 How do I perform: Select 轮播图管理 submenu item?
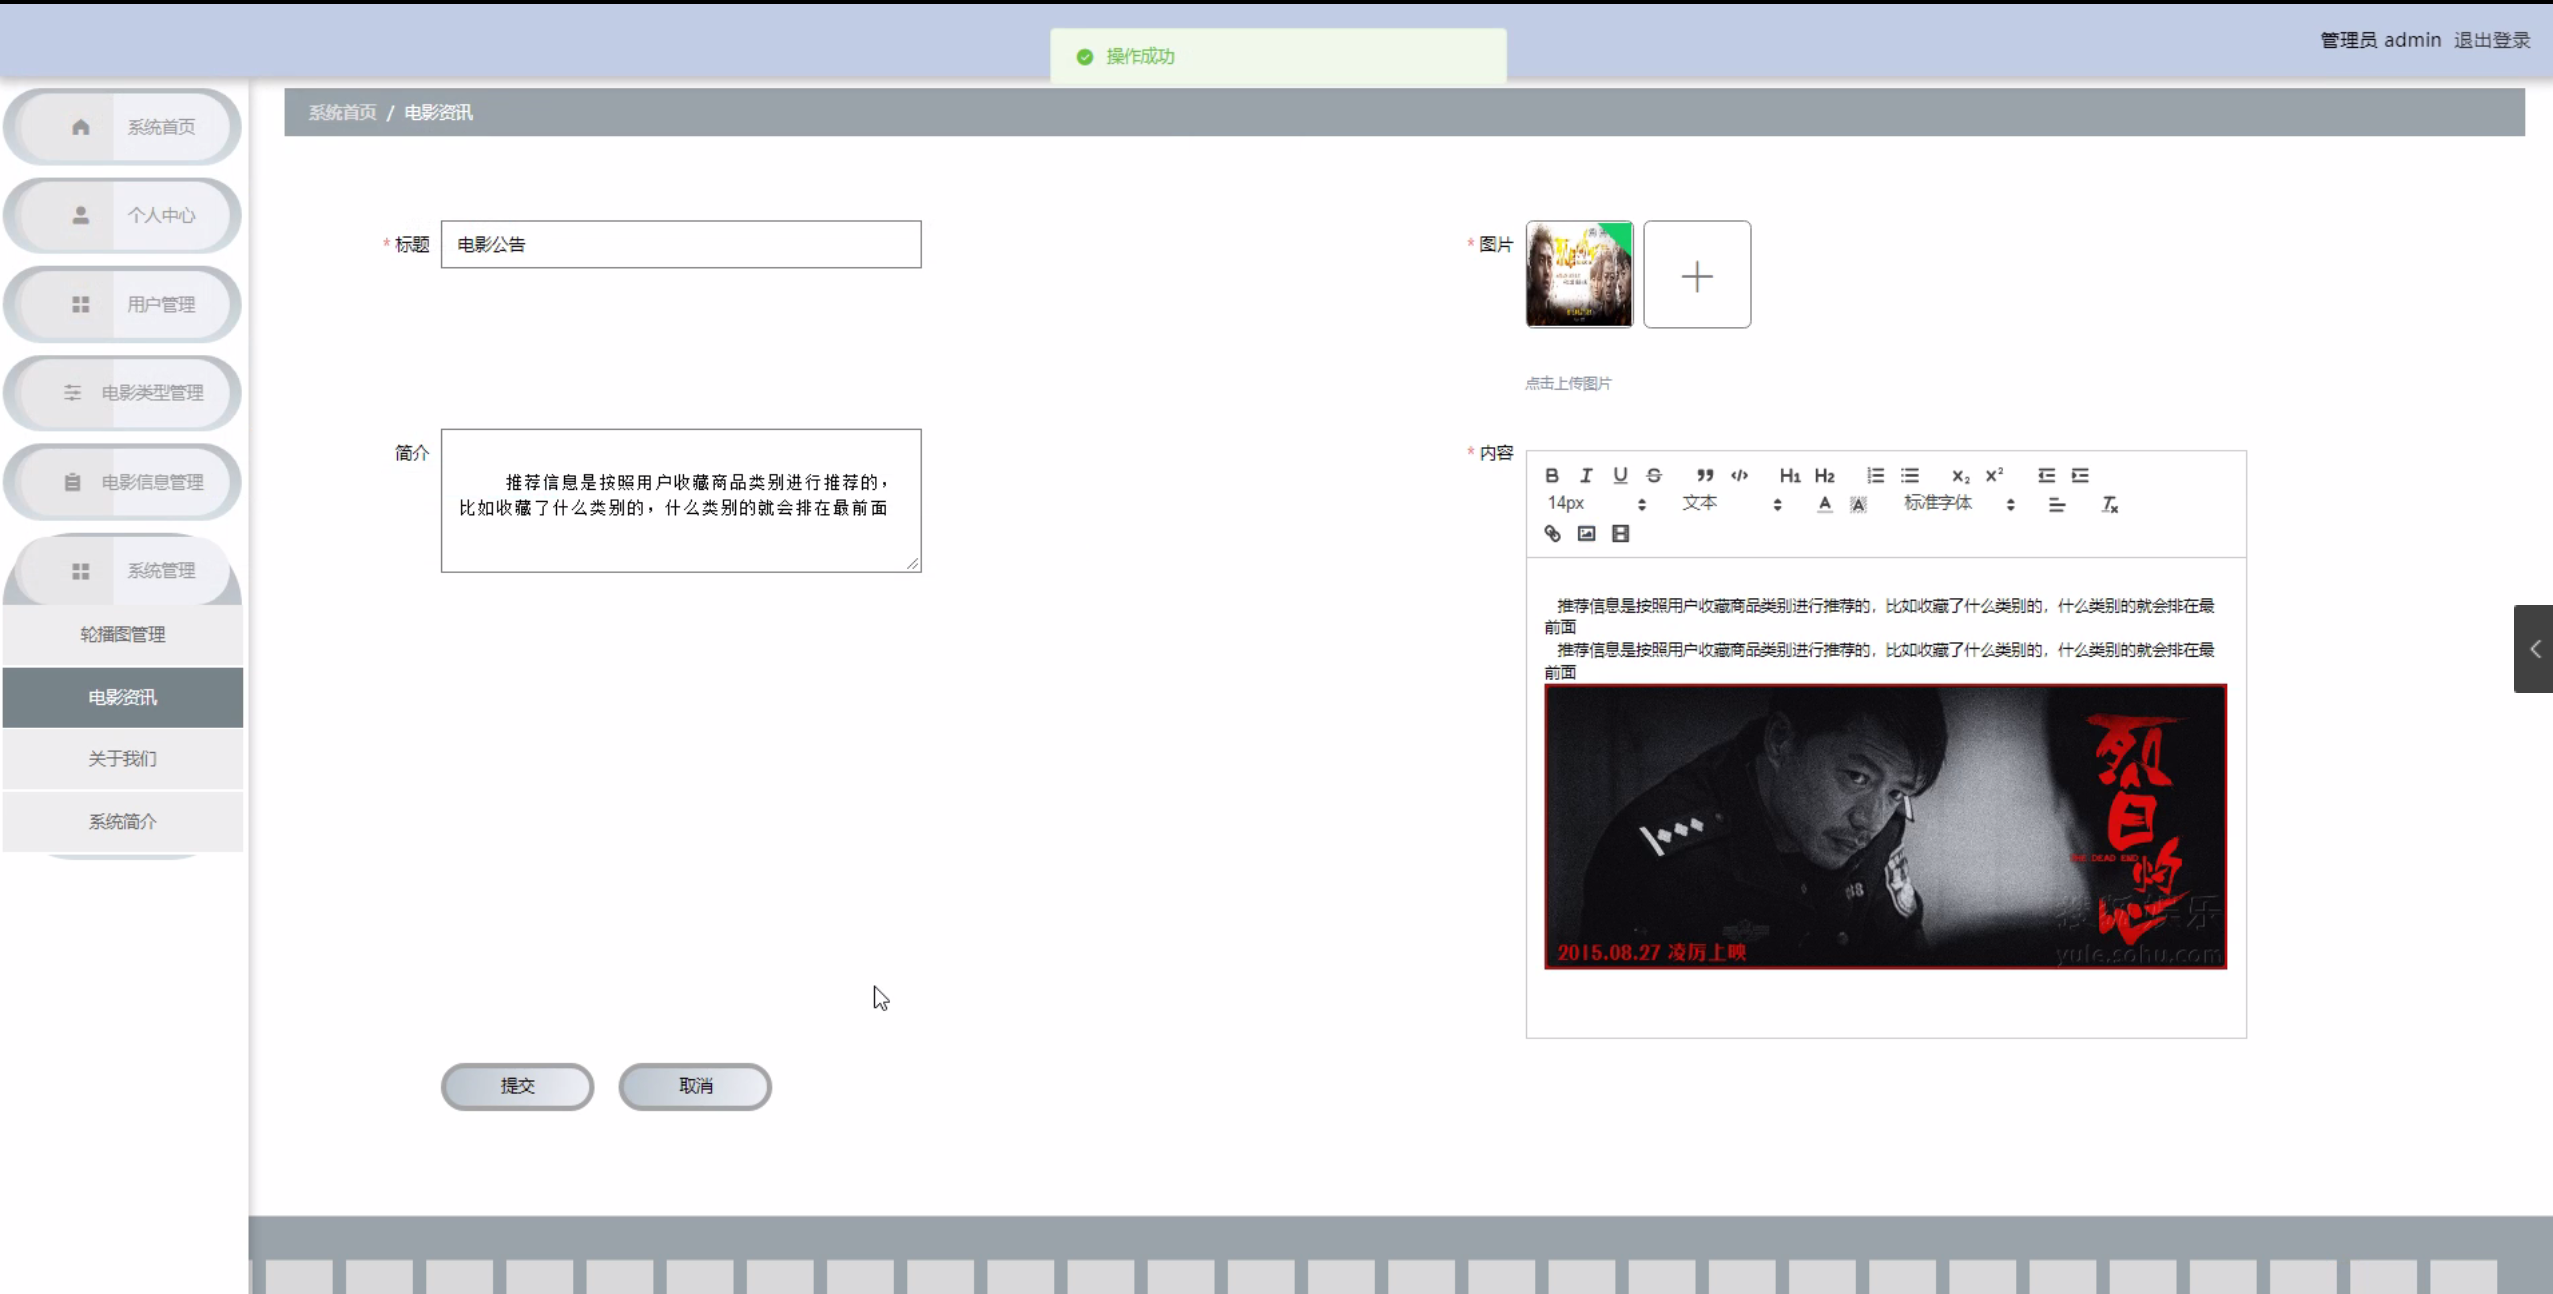(x=123, y=634)
